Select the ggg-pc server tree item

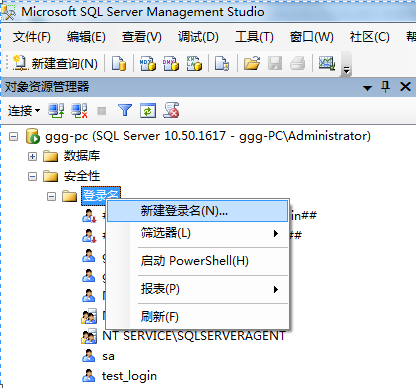(208, 136)
